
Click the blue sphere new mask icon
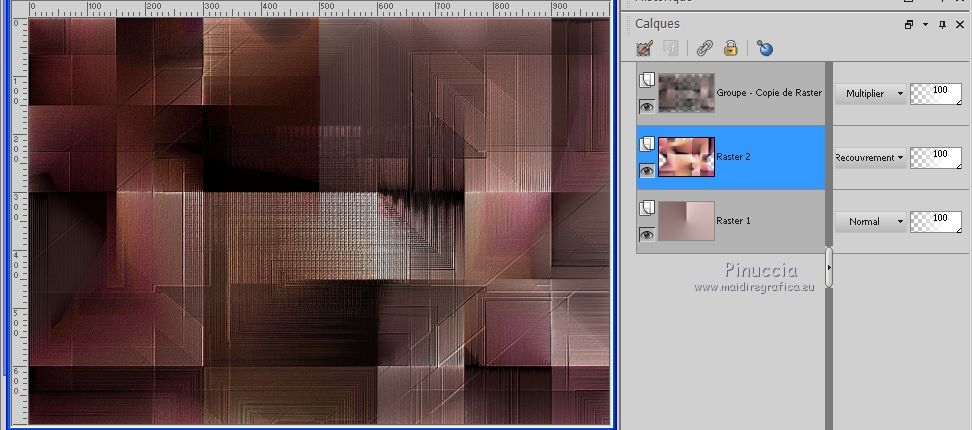(765, 48)
